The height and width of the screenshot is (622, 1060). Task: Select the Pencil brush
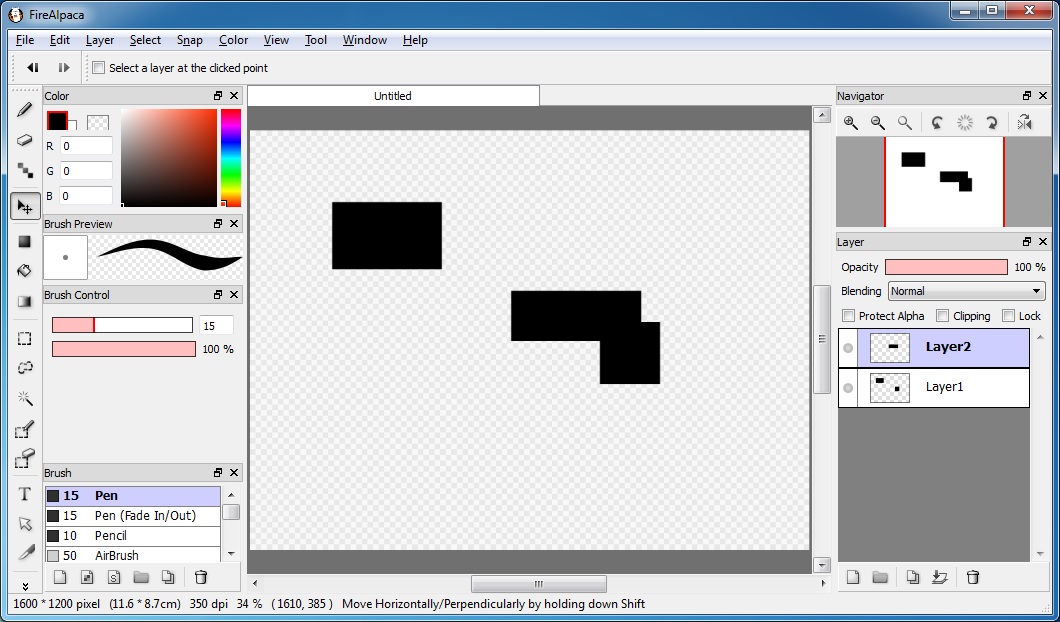[x=132, y=535]
